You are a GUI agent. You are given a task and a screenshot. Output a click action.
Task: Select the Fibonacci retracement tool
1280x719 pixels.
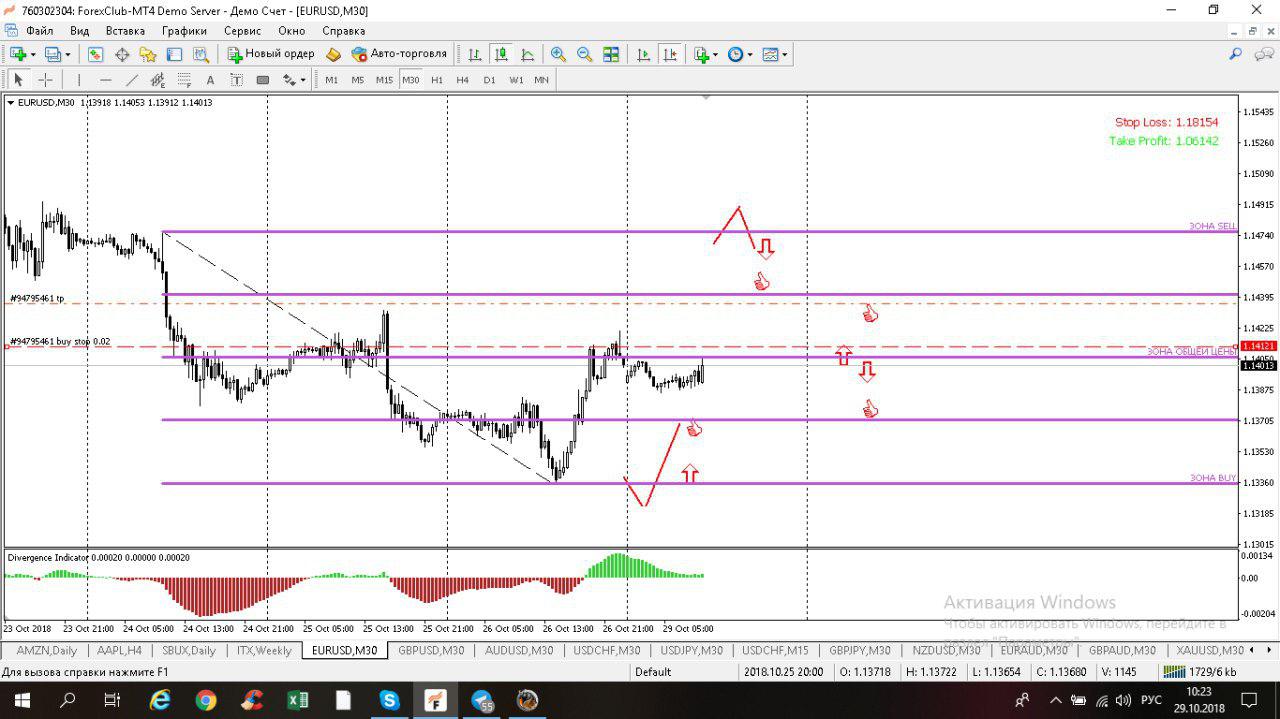click(x=184, y=80)
